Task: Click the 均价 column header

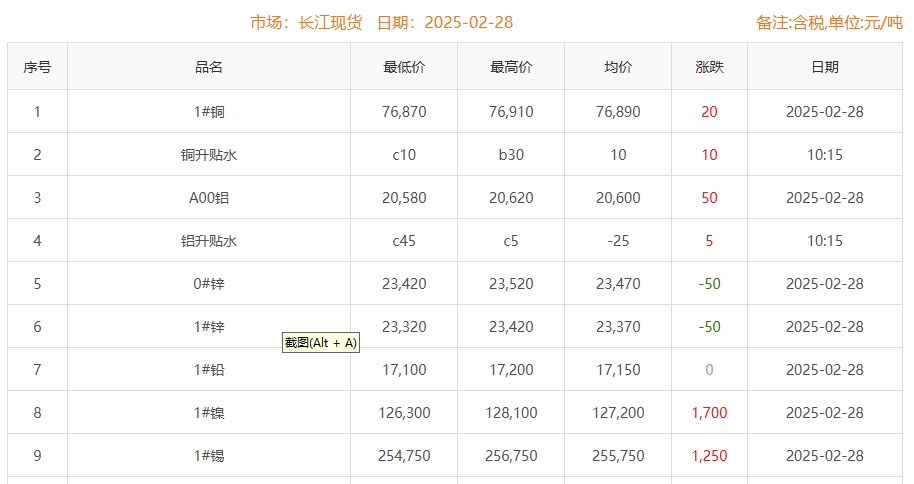Action: (618, 67)
